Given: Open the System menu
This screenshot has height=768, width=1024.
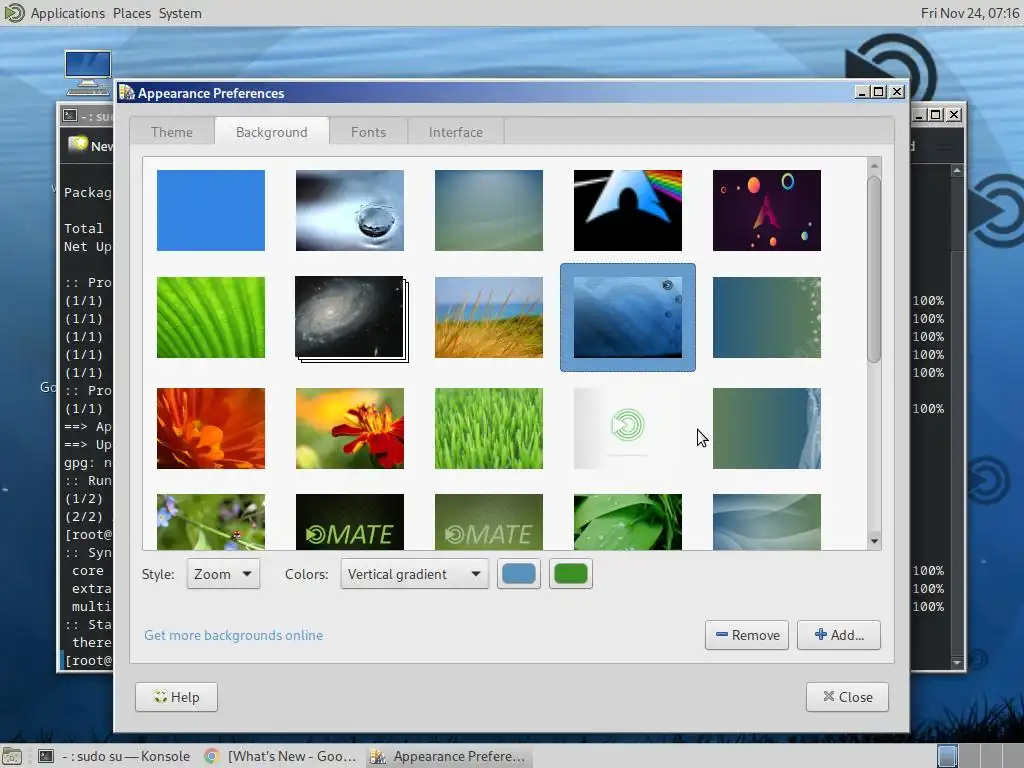Looking at the screenshot, I should [180, 13].
